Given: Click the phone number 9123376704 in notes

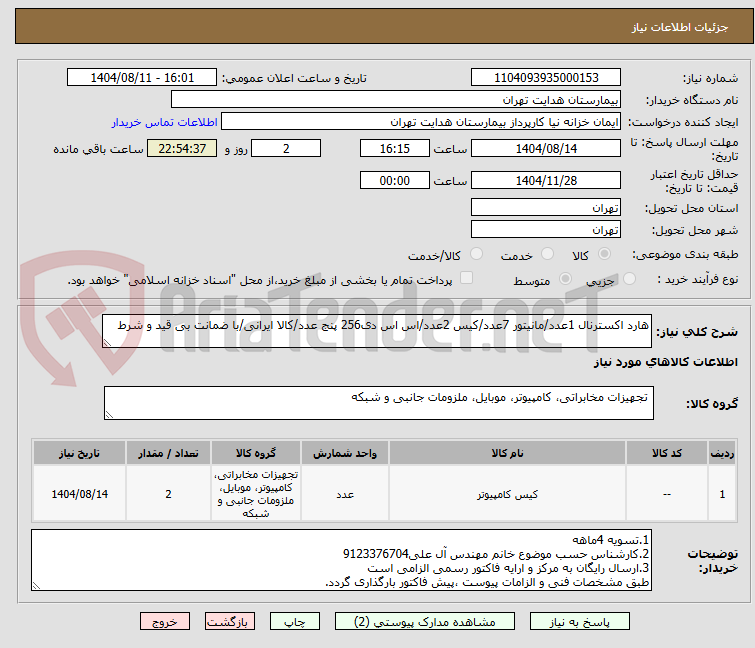Looking at the screenshot, I should coord(376,554).
